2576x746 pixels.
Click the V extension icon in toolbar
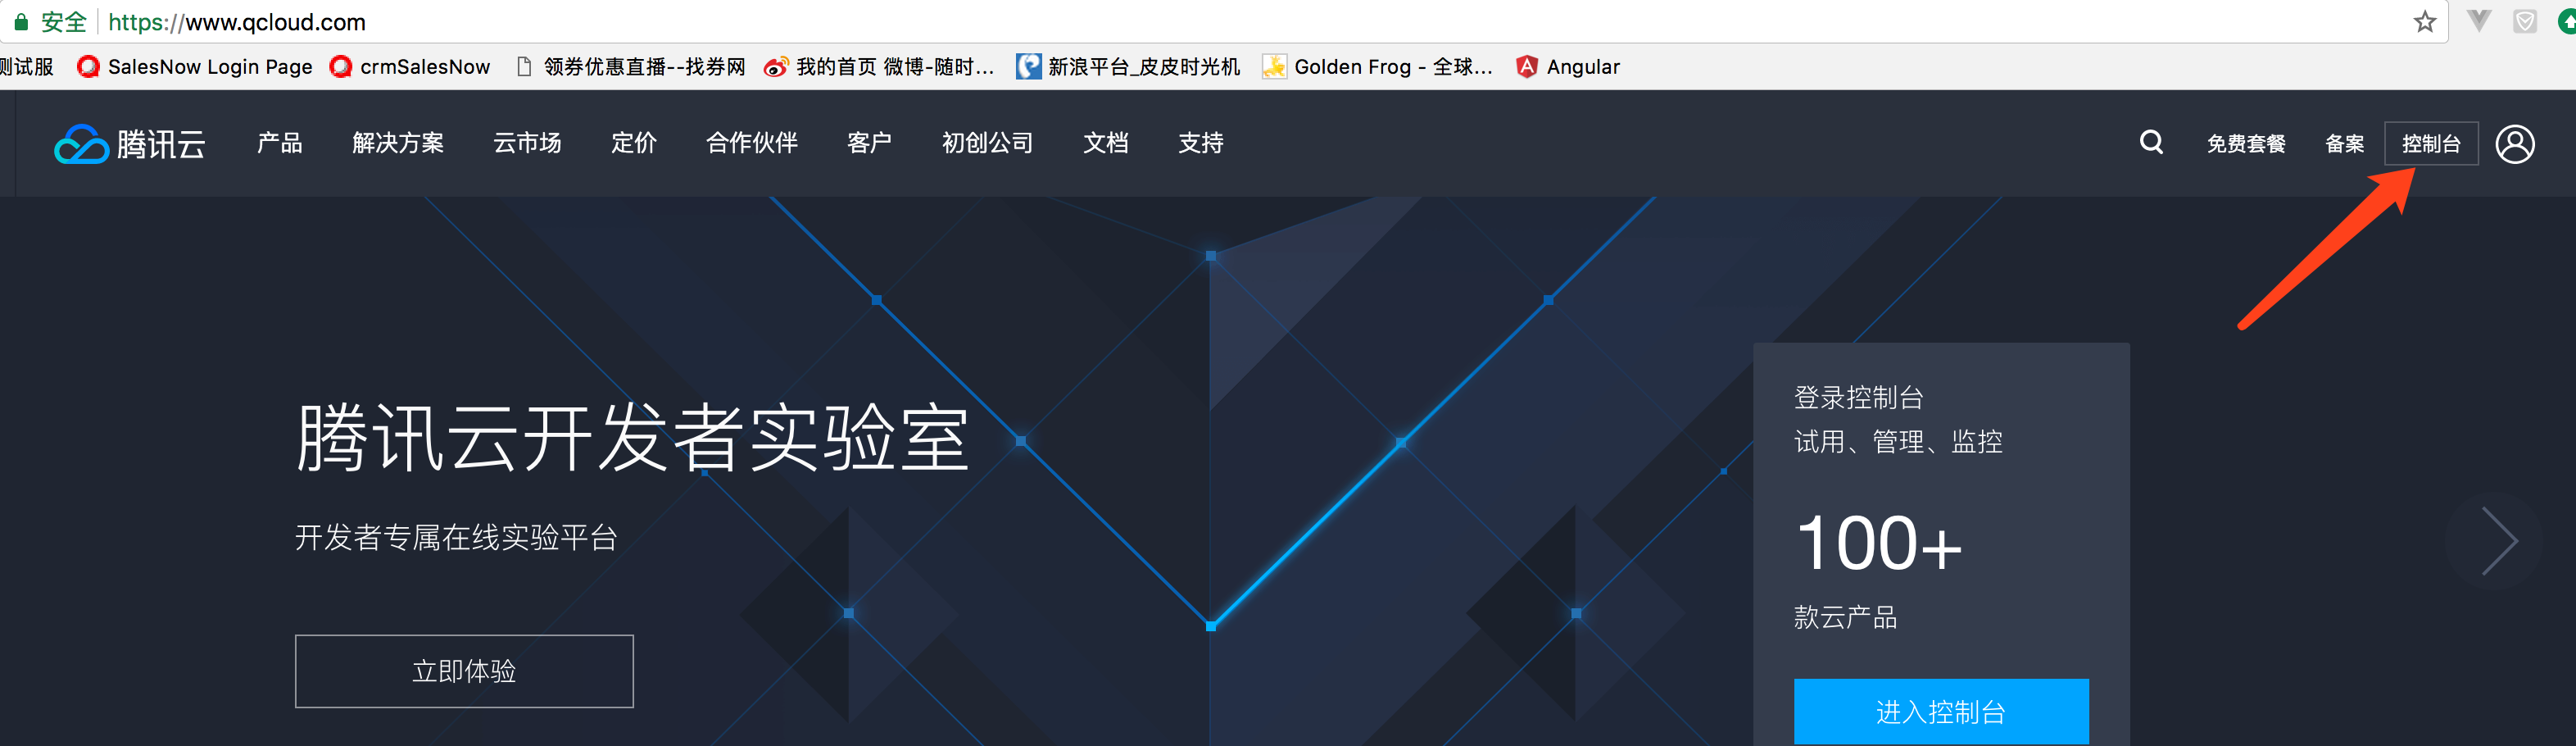(x=2479, y=21)
